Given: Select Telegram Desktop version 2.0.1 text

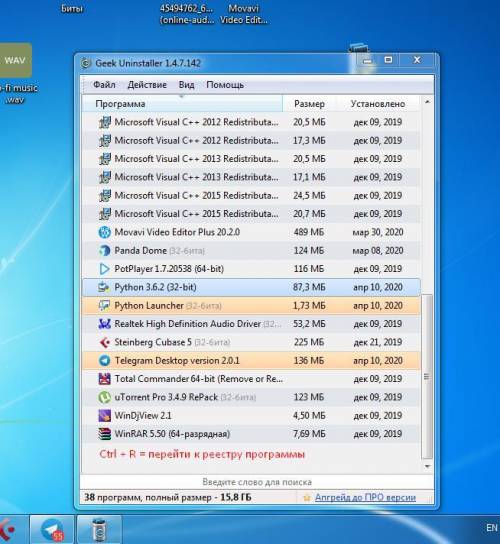Looking at the screenshot, I should click(x=177, y=360).
